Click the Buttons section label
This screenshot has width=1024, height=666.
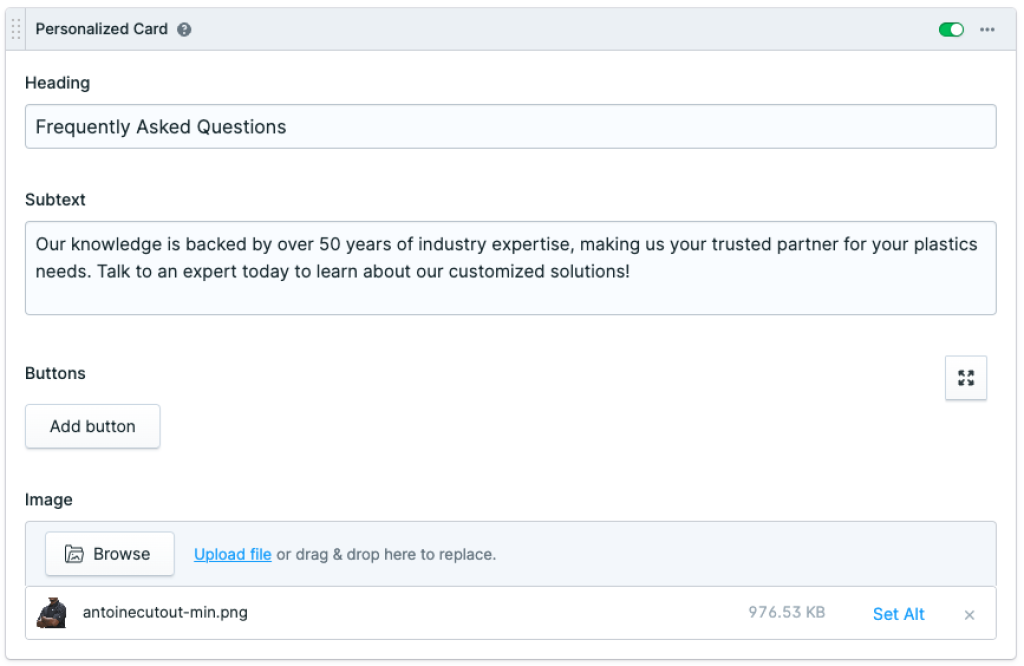(55, 373)
